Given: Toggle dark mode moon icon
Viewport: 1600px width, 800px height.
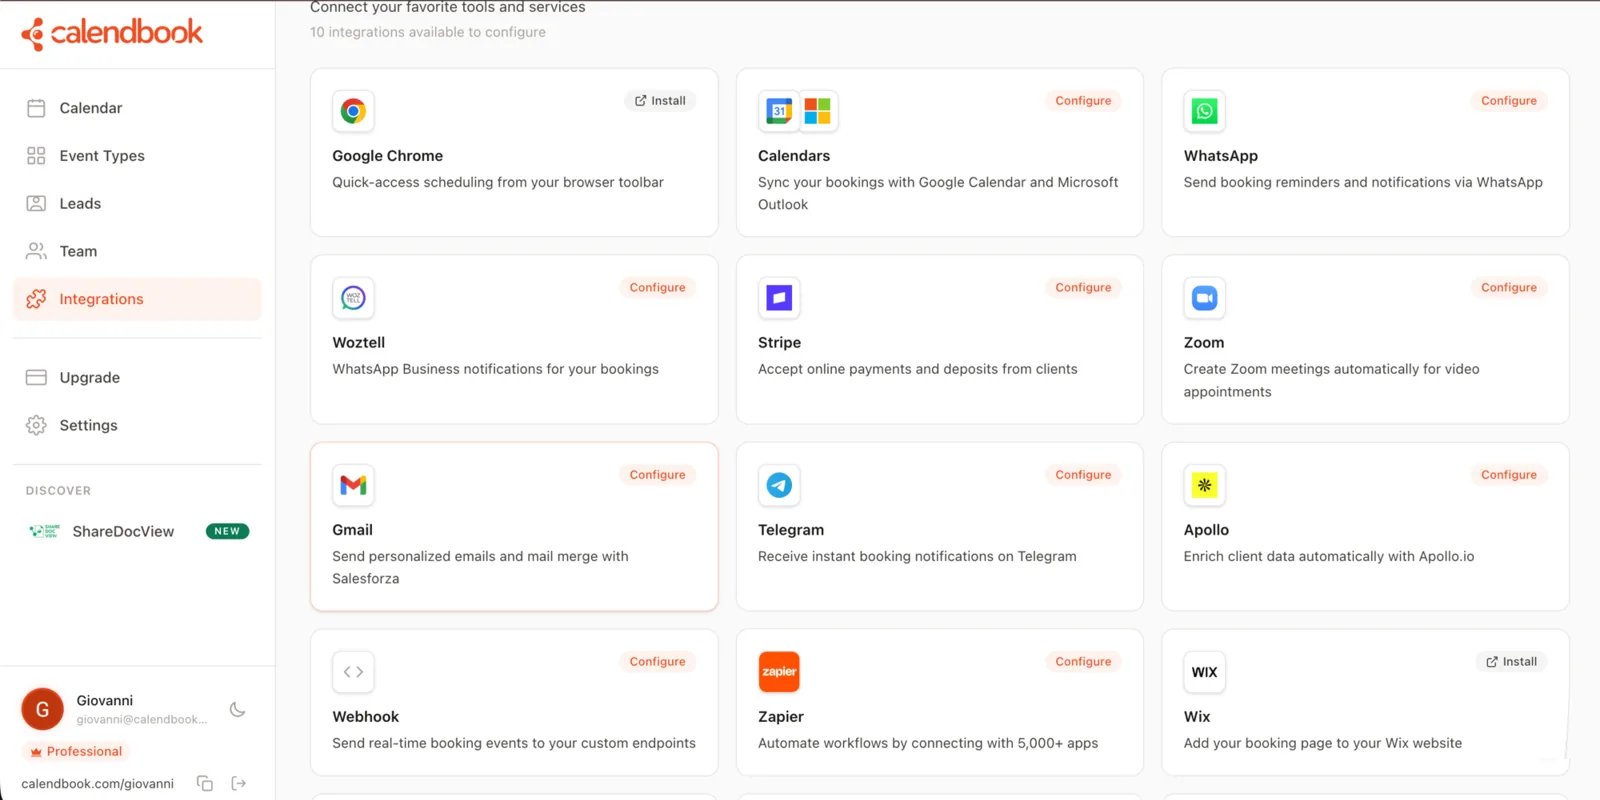Looking at the screenshot, I should 237,709.
